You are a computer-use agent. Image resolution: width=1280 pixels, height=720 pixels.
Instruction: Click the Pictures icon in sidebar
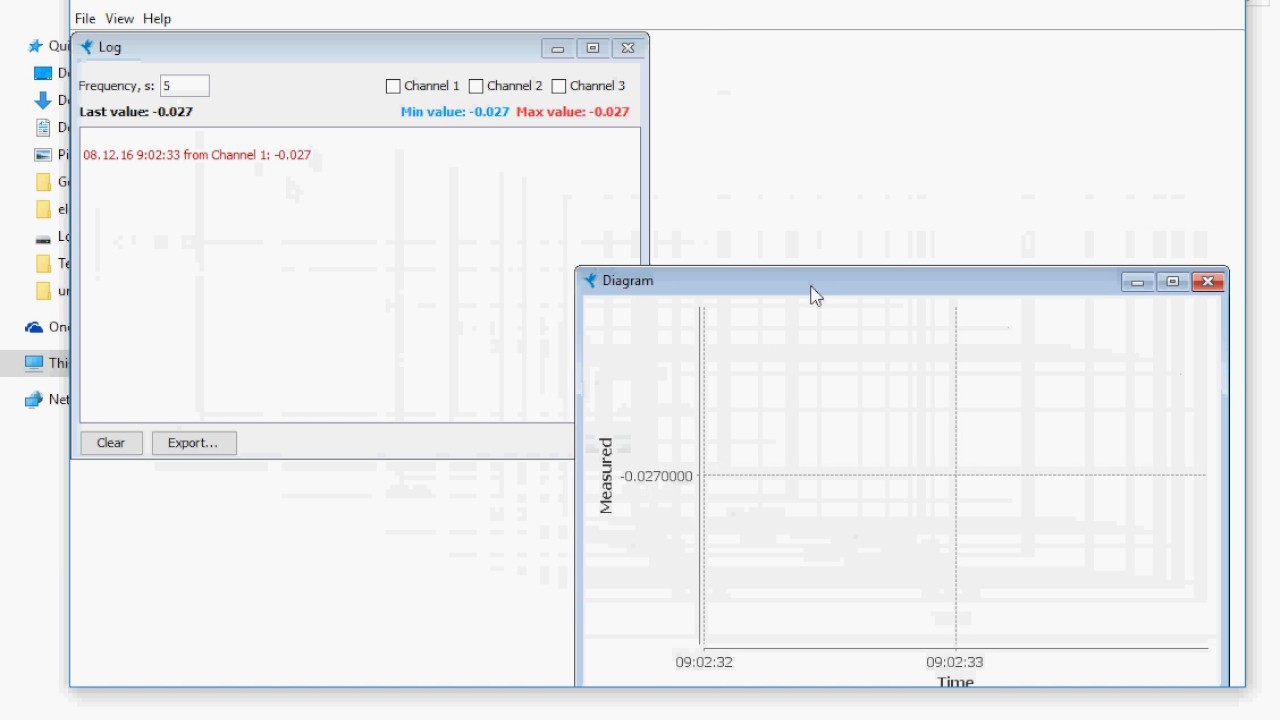(42, 155)
